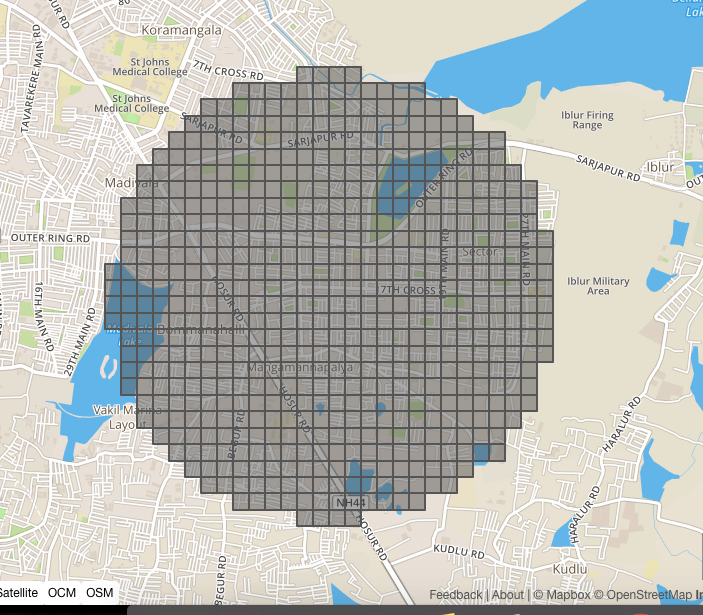Click the Iblur Firing Range label
Viewport: 703px width, 615px height.
click(x=587, y=120)
